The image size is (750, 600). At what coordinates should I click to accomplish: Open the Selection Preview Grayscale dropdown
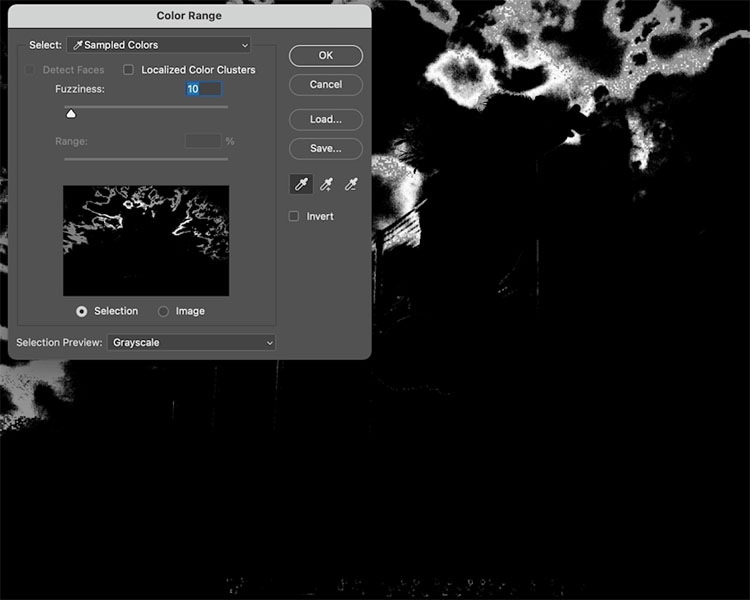[x=191, y=343]
